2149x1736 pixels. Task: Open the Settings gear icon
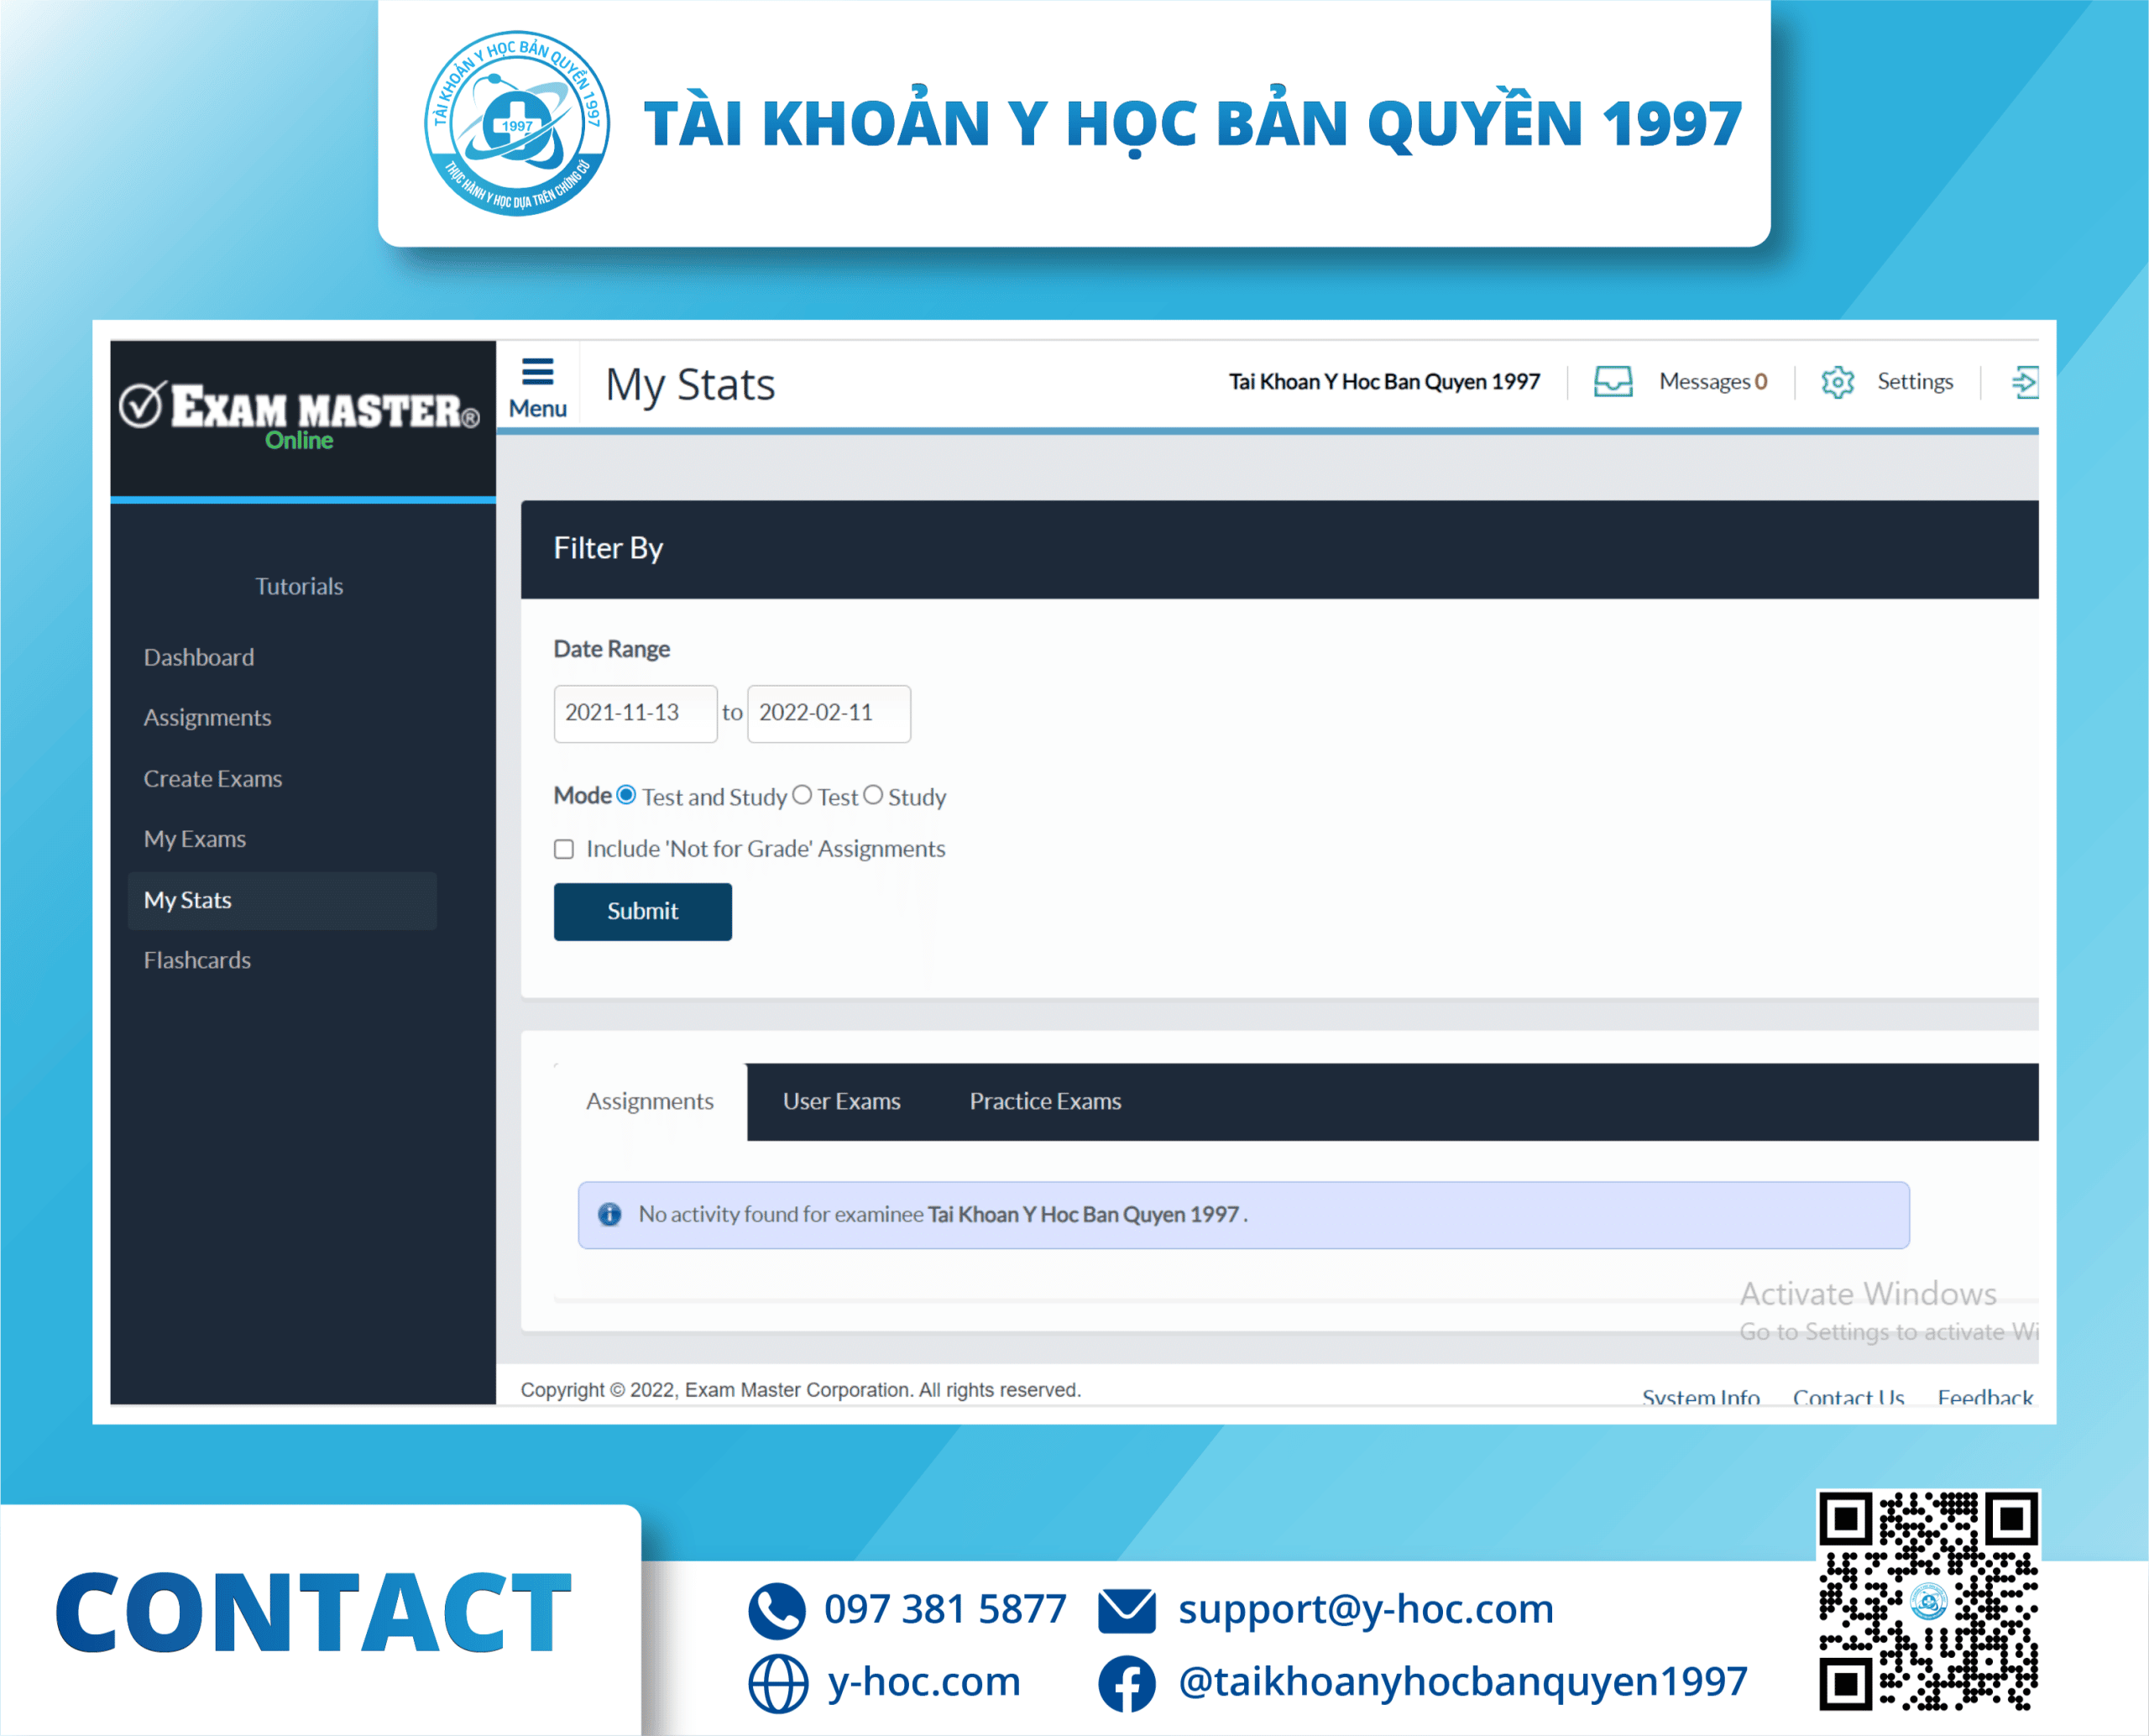[x=1837, y=382]
